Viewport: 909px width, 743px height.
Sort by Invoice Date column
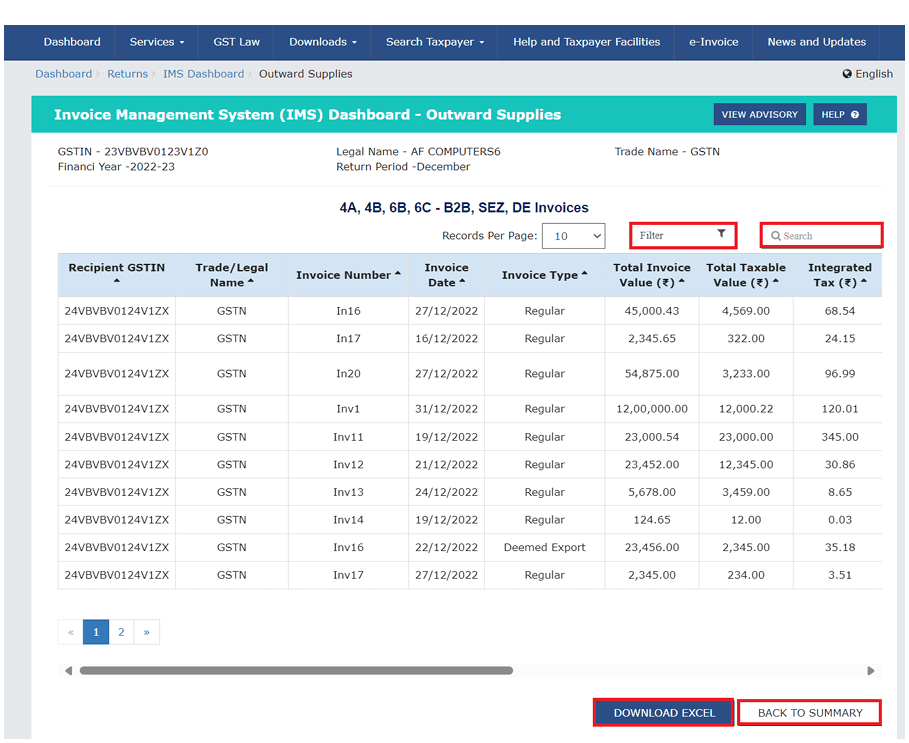click(x=446, y=275)
